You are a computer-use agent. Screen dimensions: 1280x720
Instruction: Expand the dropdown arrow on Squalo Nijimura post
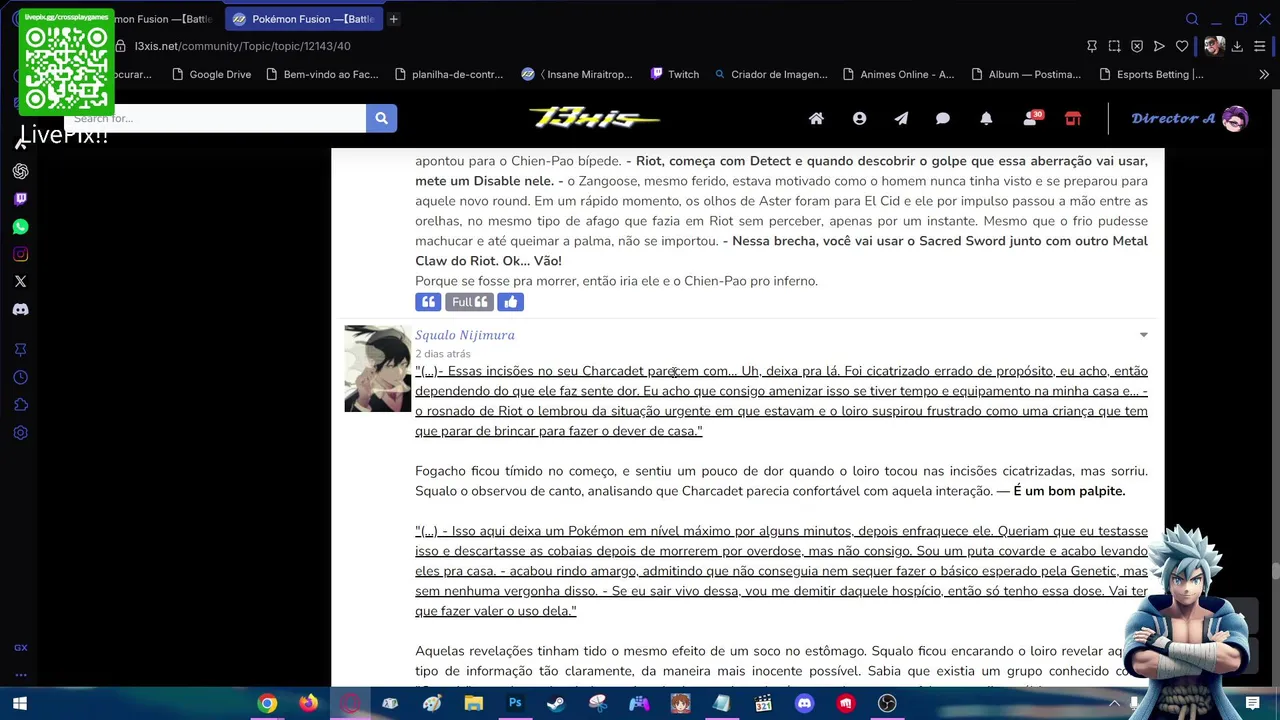[x=1143, y=335]
